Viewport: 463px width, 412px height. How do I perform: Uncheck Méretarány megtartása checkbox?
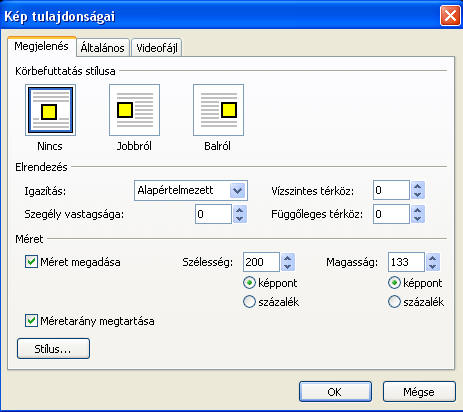(x=31, y=321)
